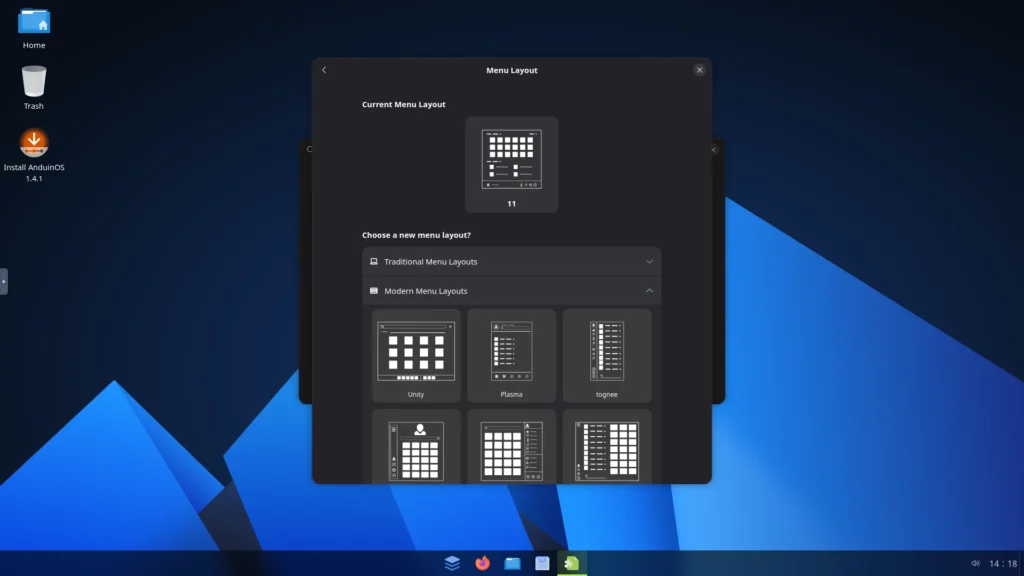The image size is (1024, 576).
Task: Collapse Modern Menu Layouts section
Action: click(x=511, y=291)
